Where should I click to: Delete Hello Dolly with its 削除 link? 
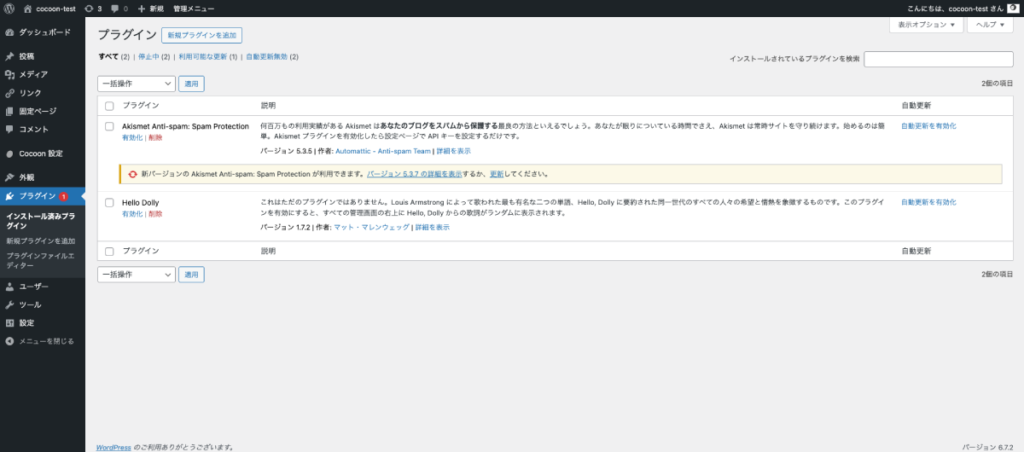(155, 214)
